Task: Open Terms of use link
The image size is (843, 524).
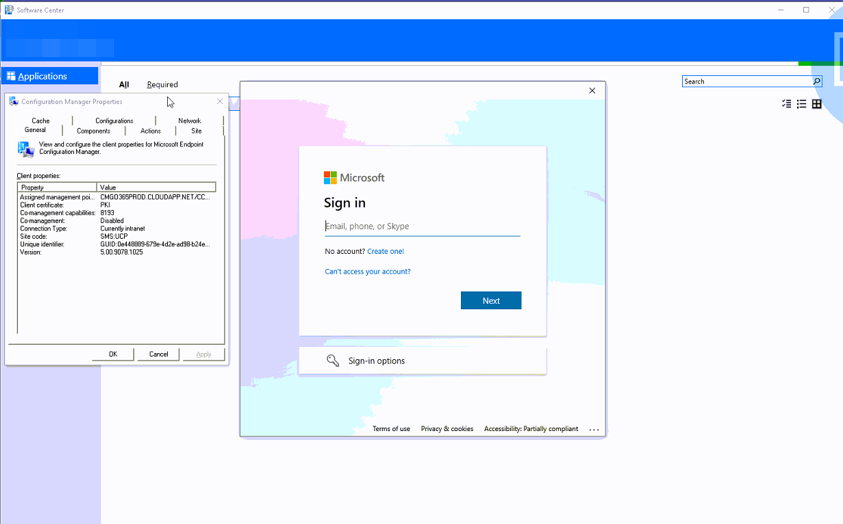Action: (x=391, y=428)
